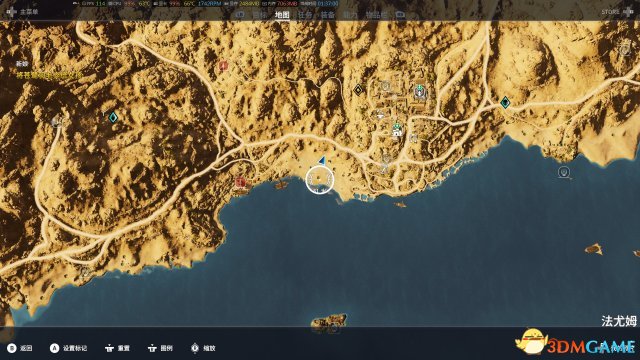
Task: Click the grey icon right of house marker
Action: click(x=413, y=138)
